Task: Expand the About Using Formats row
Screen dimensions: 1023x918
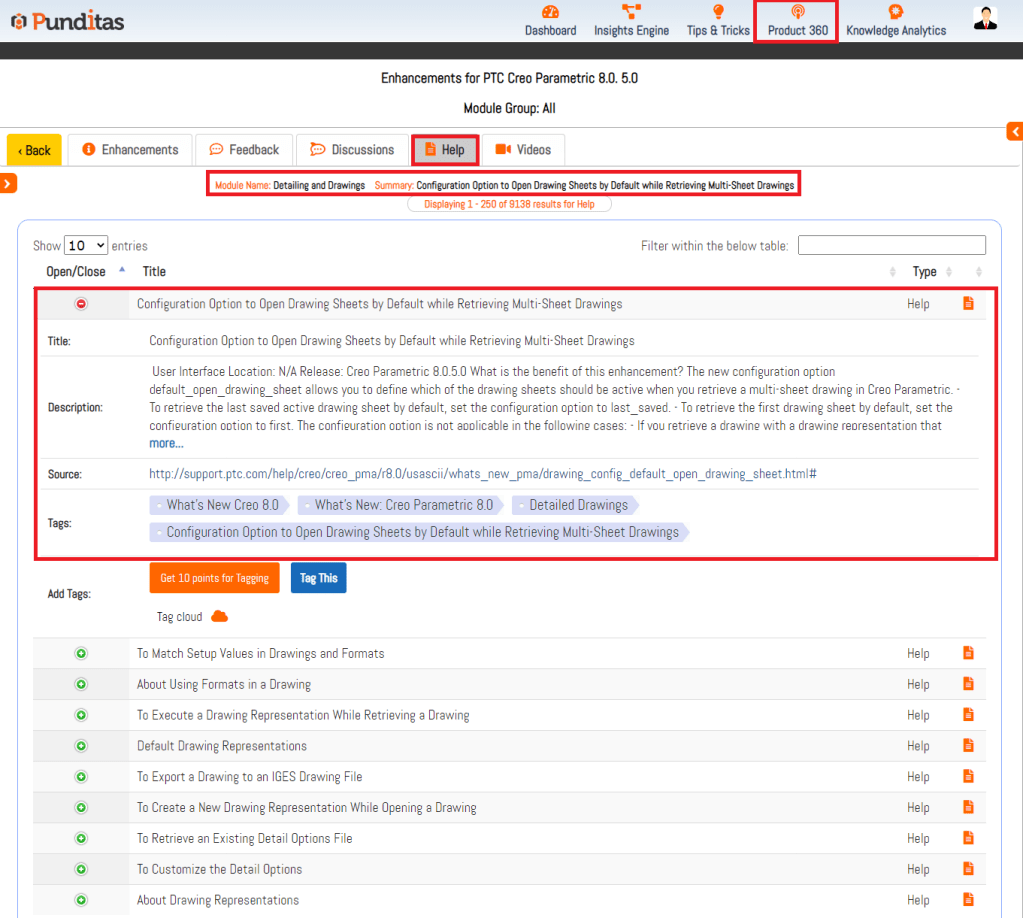Action: pyautogui.click(x=82, y=684)
